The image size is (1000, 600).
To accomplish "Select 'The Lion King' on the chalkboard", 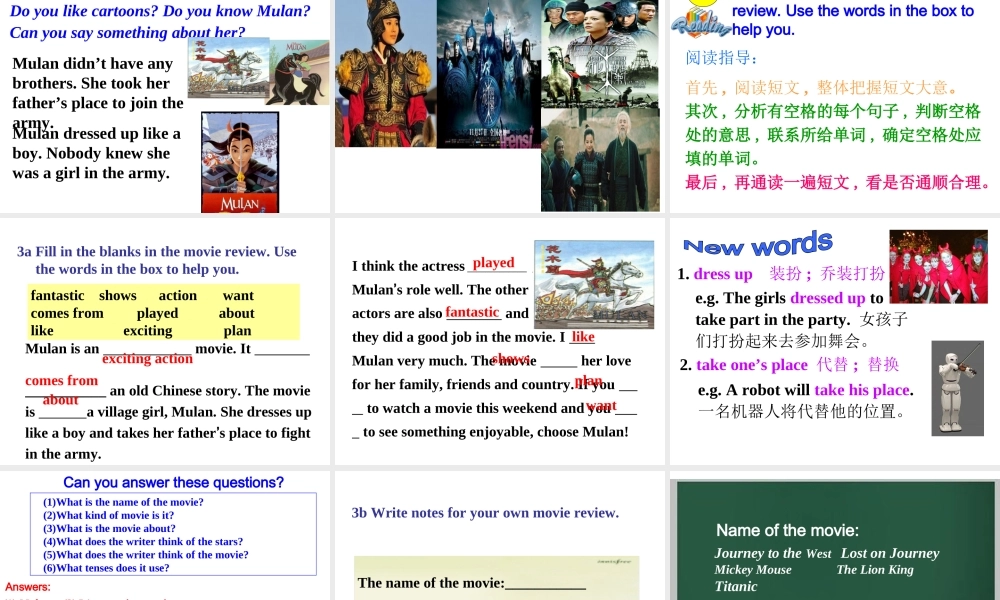I will click(875, 570).
